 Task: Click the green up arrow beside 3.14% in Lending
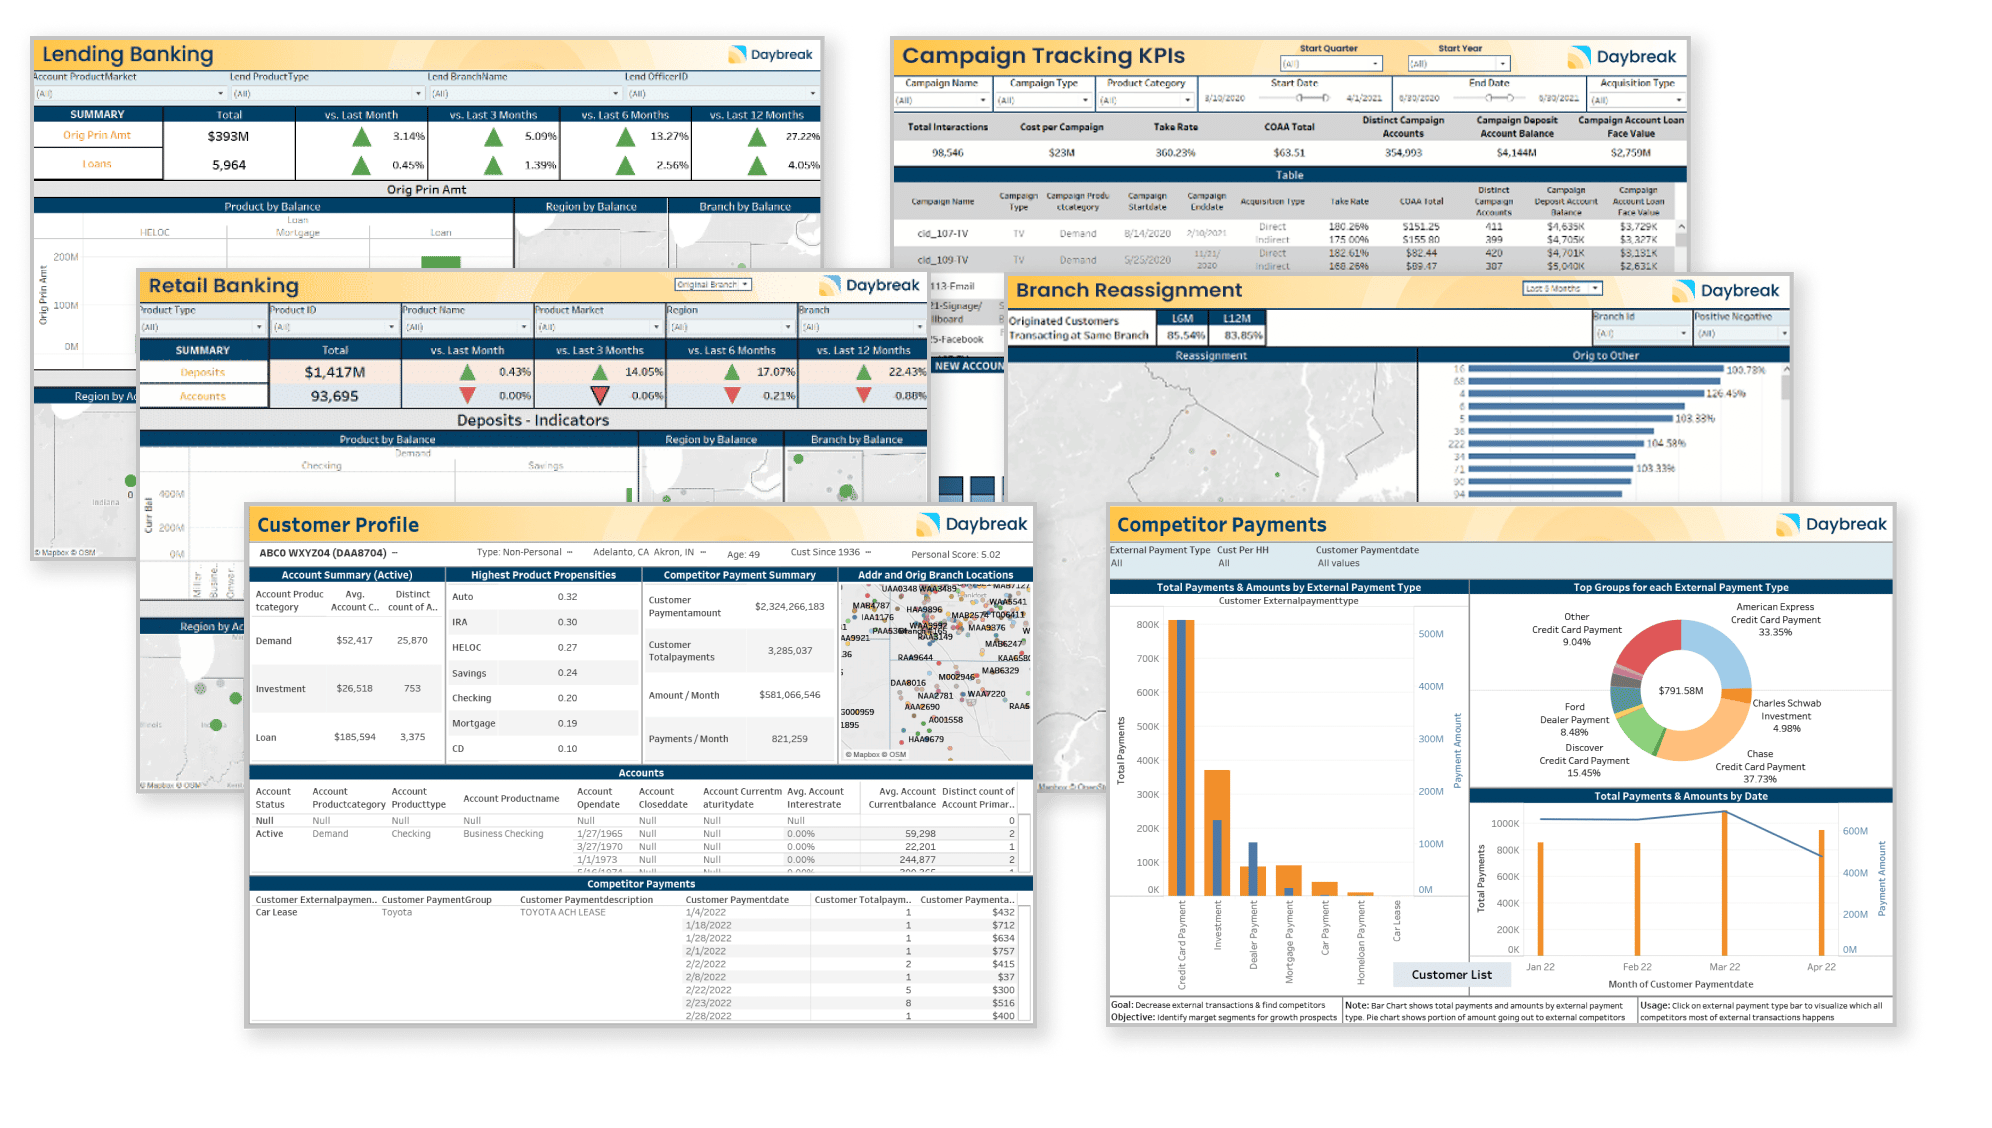361,137
